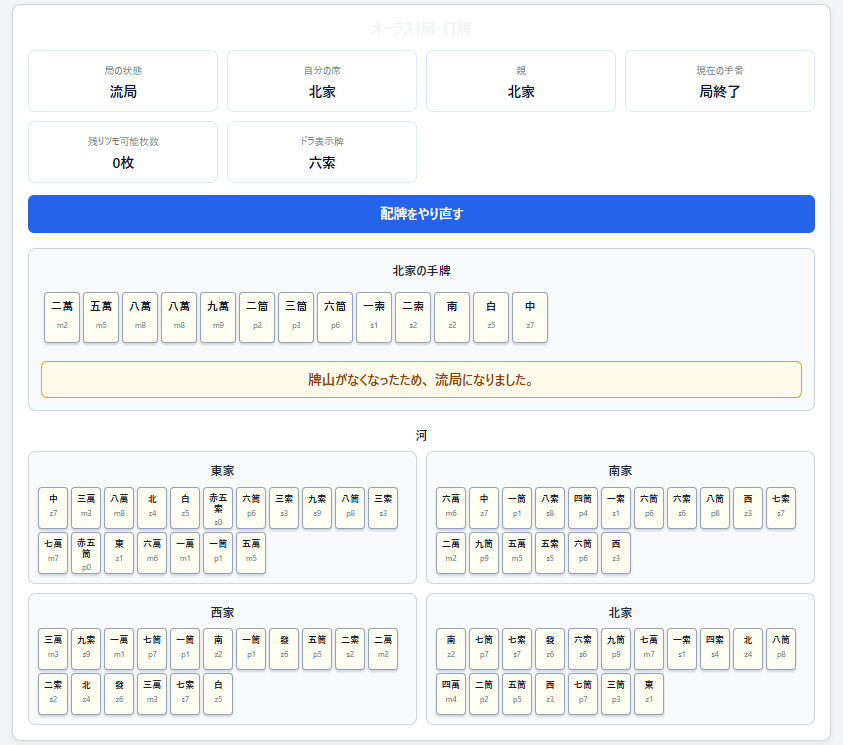Click the 六索 tile in 南家's river
The height and width of the screenshot is (745, 843).
[682, 508]
